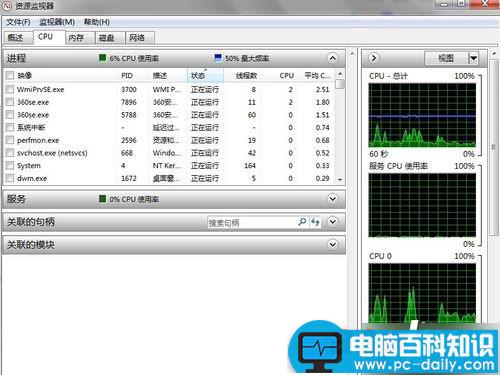Sort by the PID column header

click(133, 76)
